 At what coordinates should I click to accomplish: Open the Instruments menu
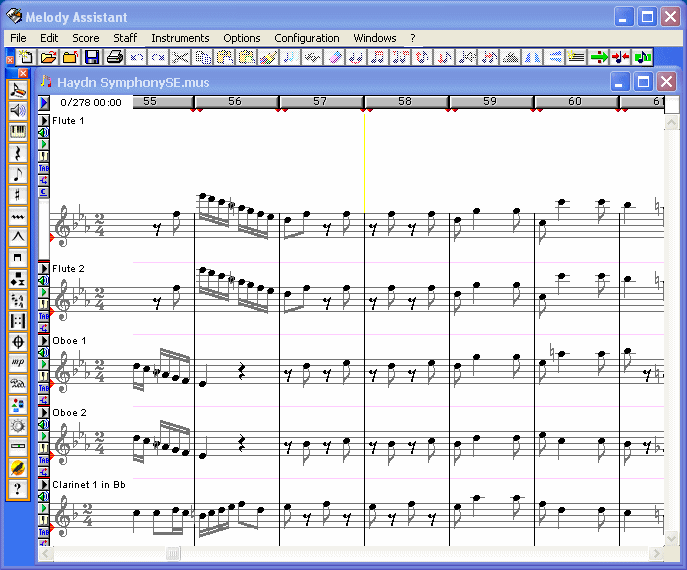[x=180, y=38]
